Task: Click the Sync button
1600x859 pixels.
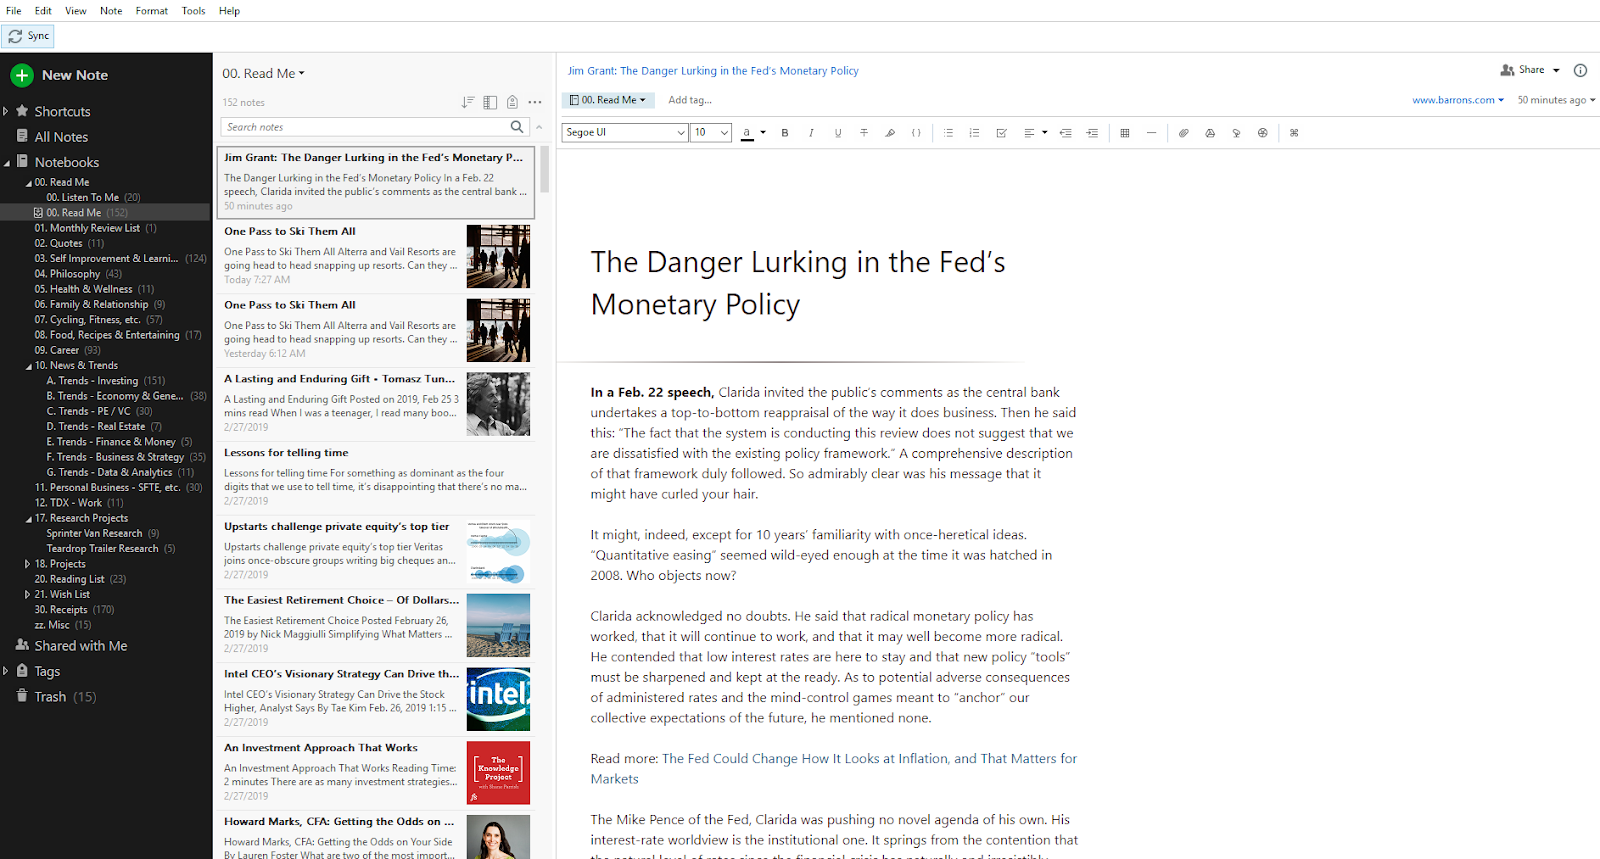Action: tap(28, 36)
